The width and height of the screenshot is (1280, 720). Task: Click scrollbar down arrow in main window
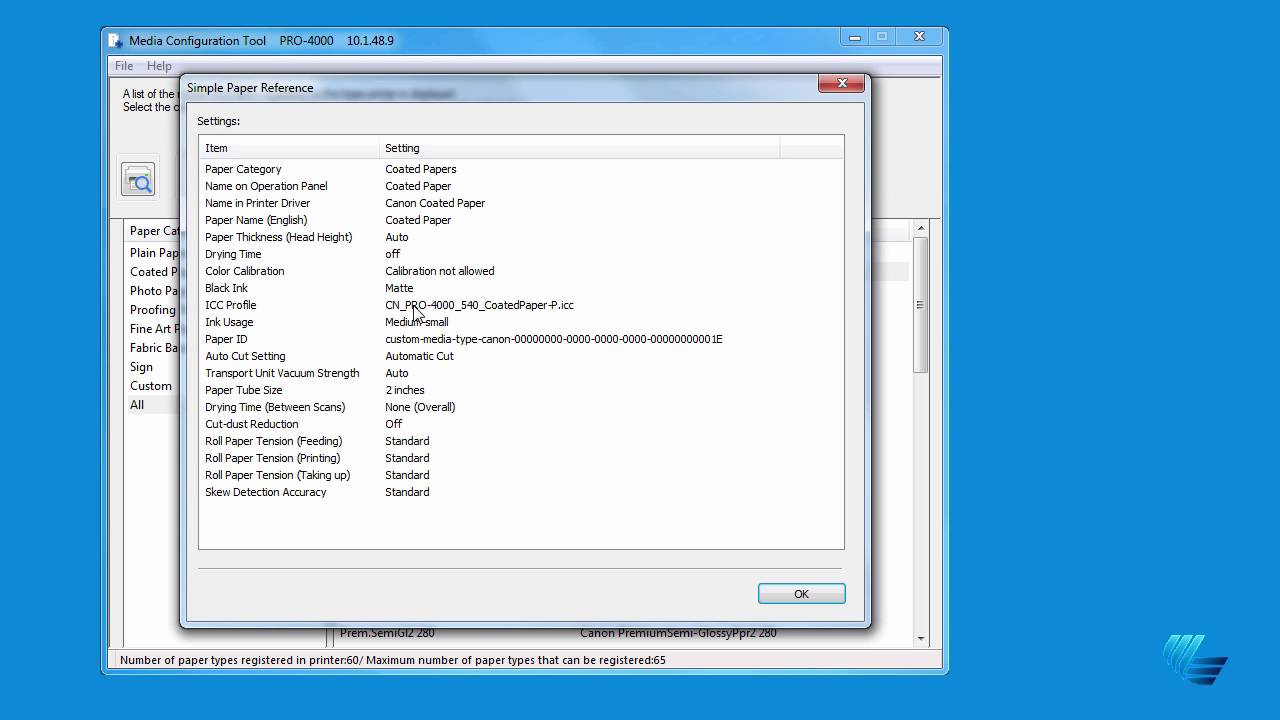point(920,638)
